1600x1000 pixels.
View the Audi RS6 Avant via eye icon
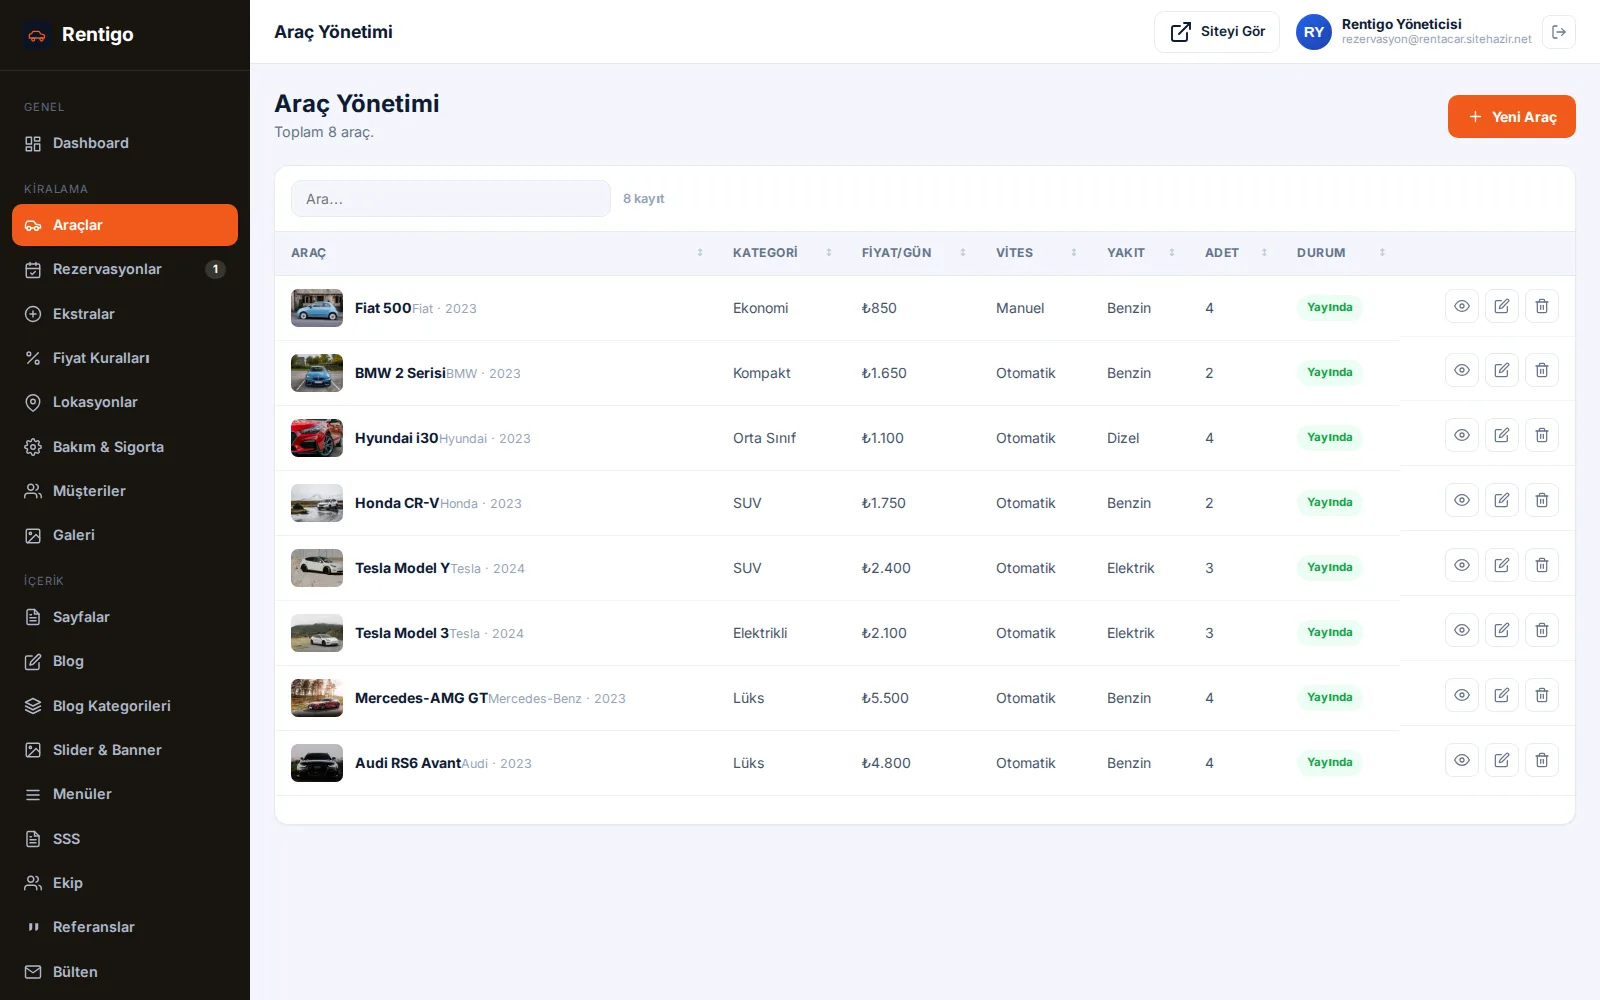click(1462, 761)
